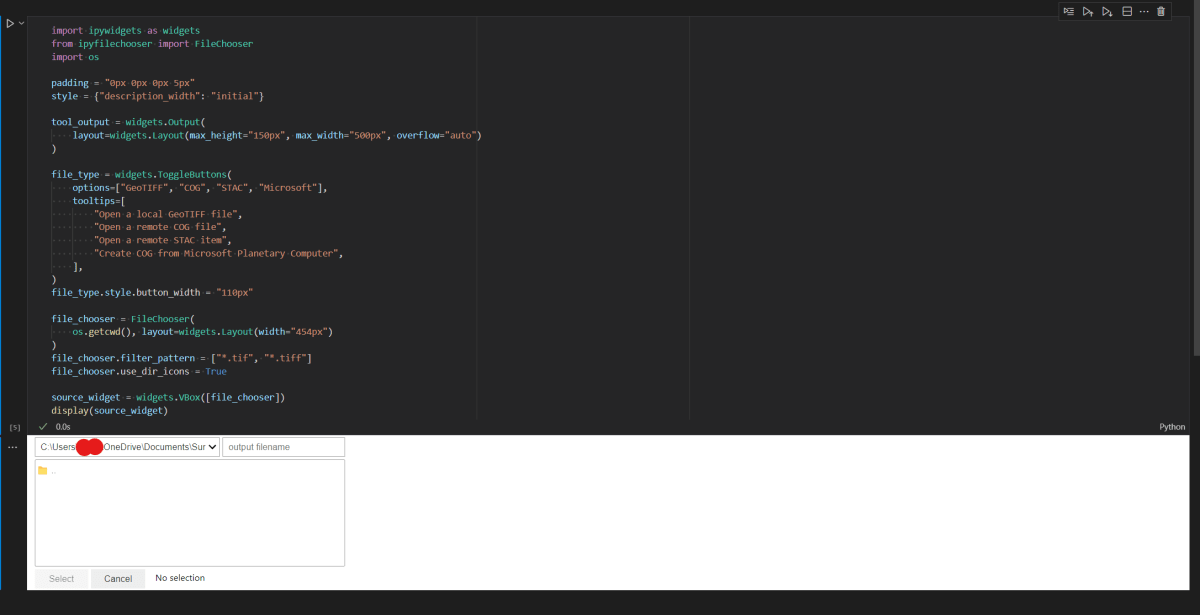This screenshot has height=615, width=1200.
Task: Open more cell actions from the toolbar ellipsis
Action: (1144, 11)
